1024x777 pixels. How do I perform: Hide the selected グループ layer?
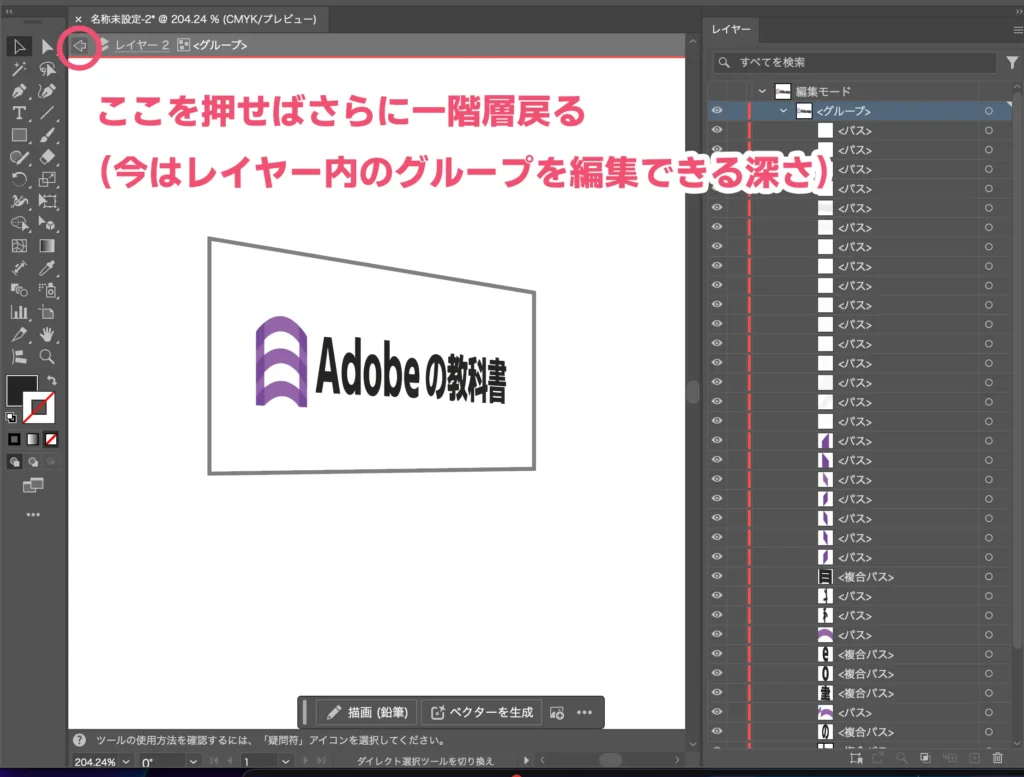(717, 111)
